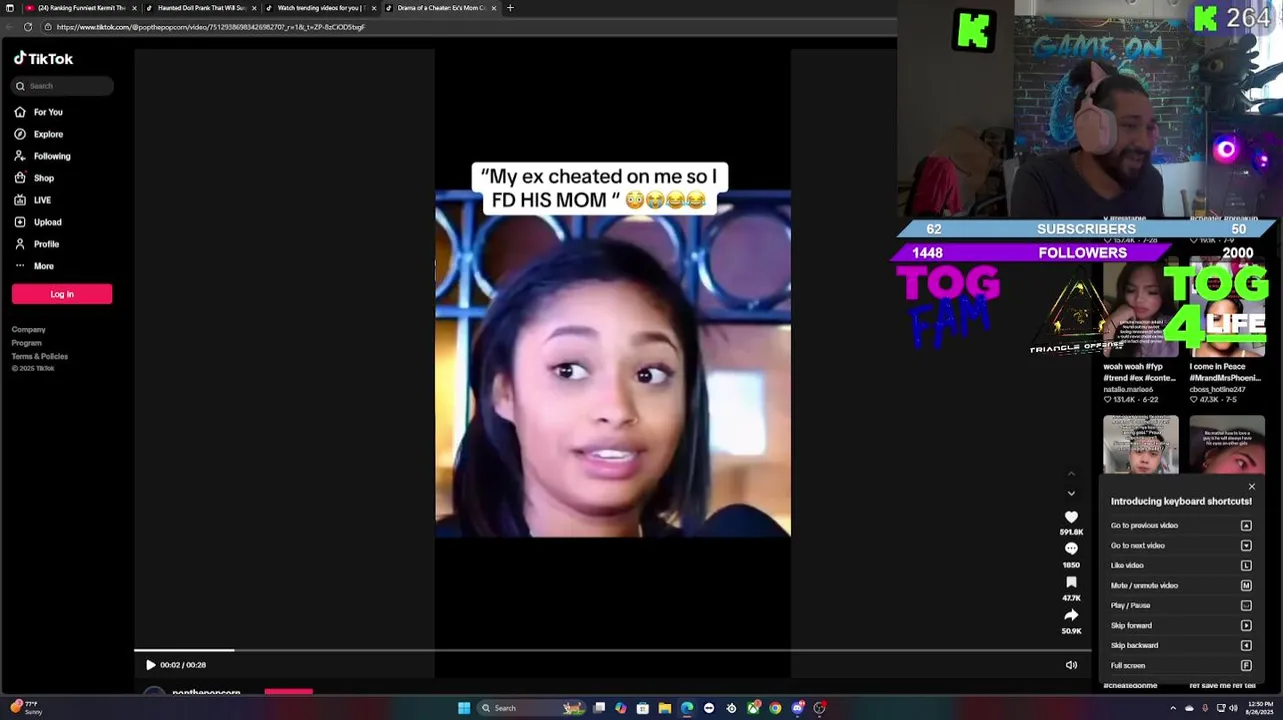
Task: Open the Program footer link
Action: 26,343
